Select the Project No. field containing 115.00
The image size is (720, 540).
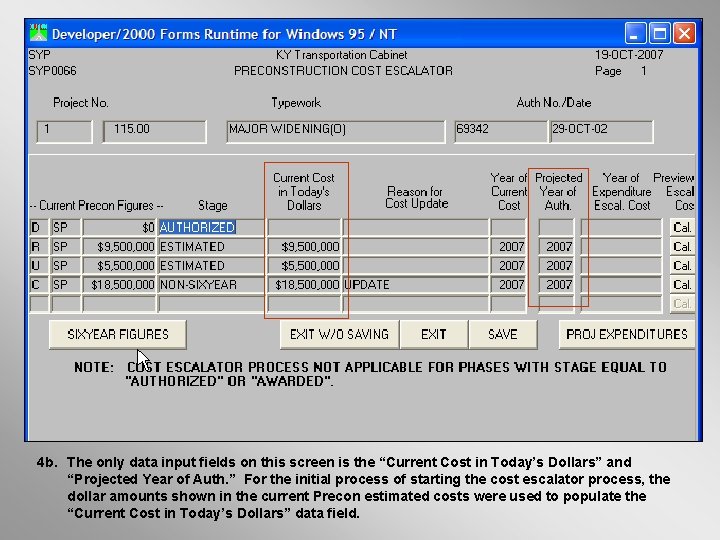point(154,132)
